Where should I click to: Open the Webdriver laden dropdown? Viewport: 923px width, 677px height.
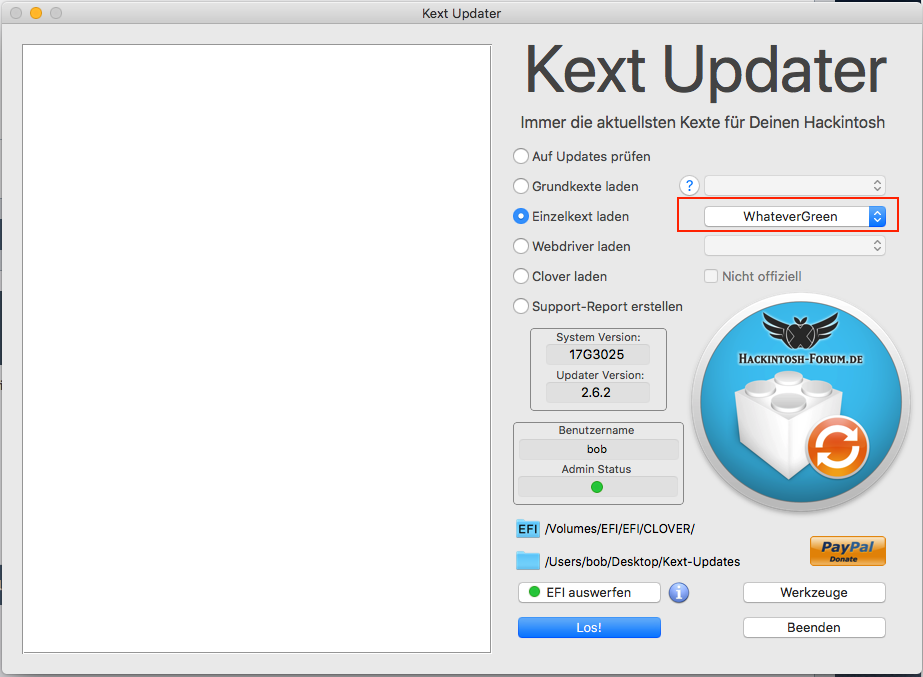[x=795, y=245]
